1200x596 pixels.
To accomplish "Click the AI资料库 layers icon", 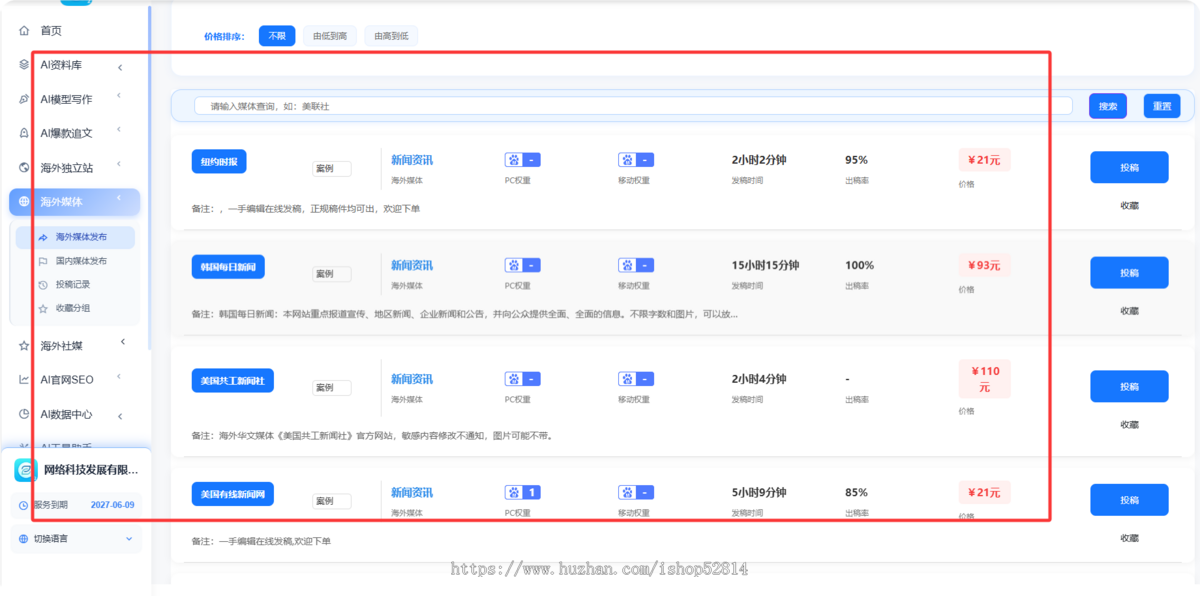I will pyautogui.click(x=24, y=65).
